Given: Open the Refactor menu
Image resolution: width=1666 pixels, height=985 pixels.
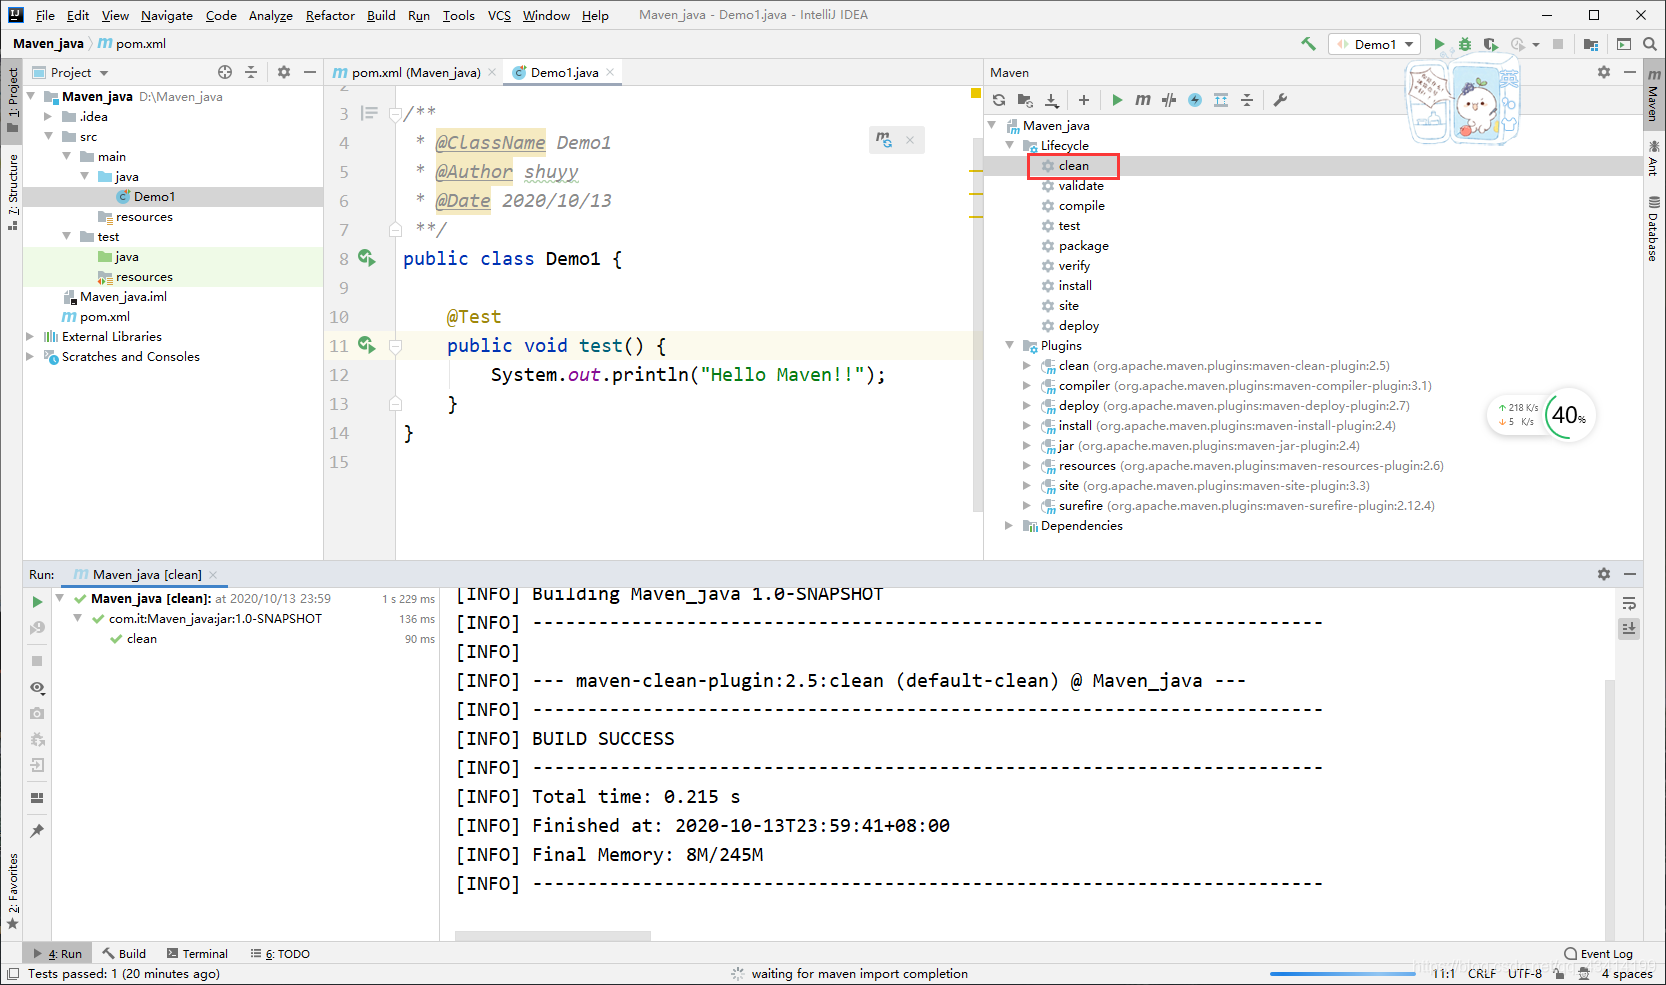Looking at the screenshot, I should (x=330, y=15).
